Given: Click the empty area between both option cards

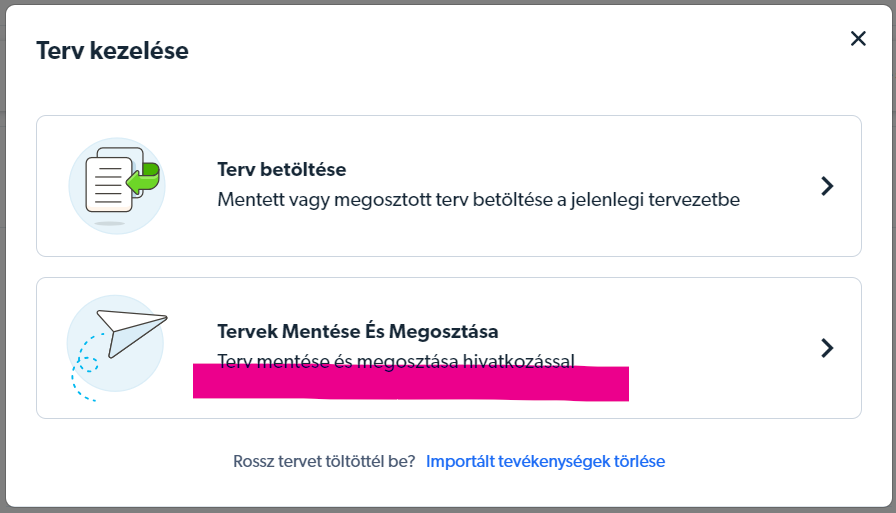Looking at the screenshot, I should tap(449, 267).
